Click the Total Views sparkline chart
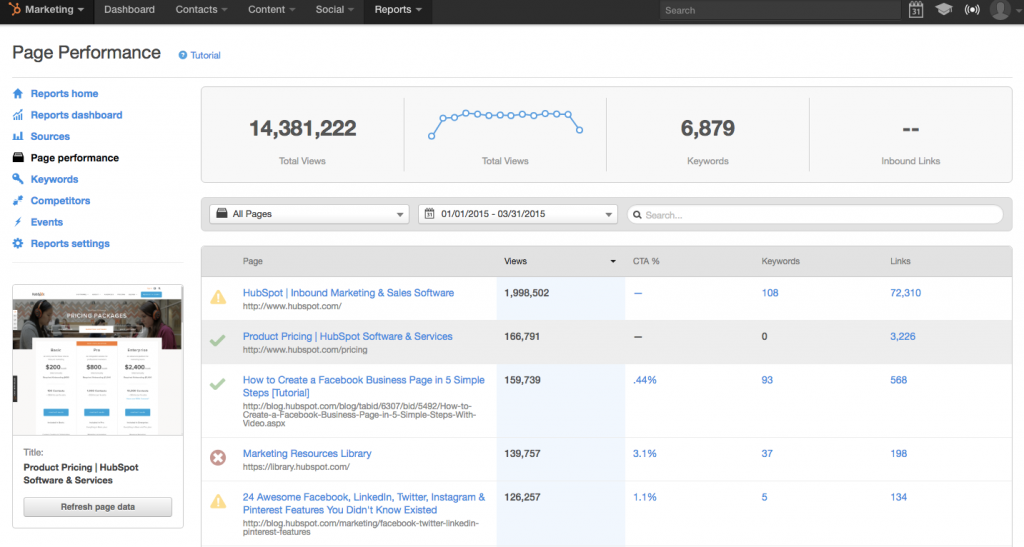 pos(505,123)
